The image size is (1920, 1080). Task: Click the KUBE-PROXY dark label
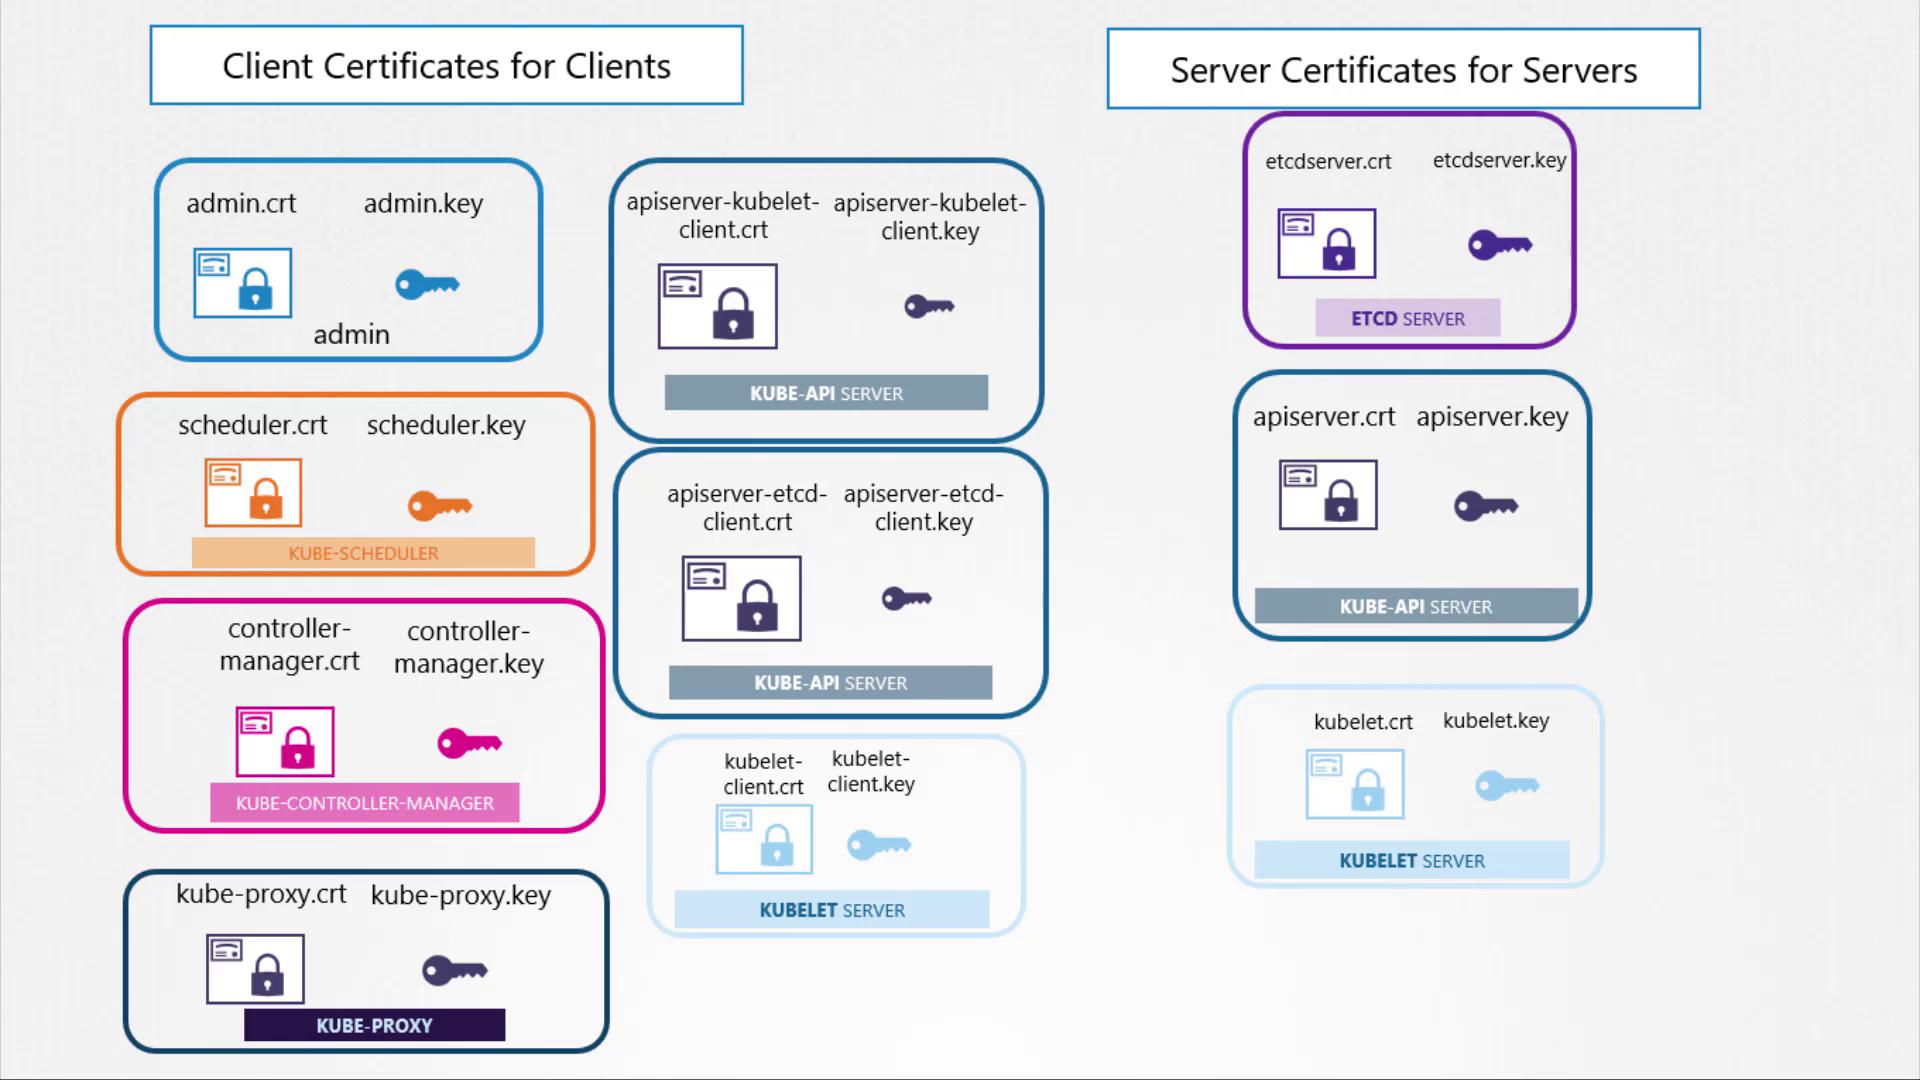(374, 1025)
